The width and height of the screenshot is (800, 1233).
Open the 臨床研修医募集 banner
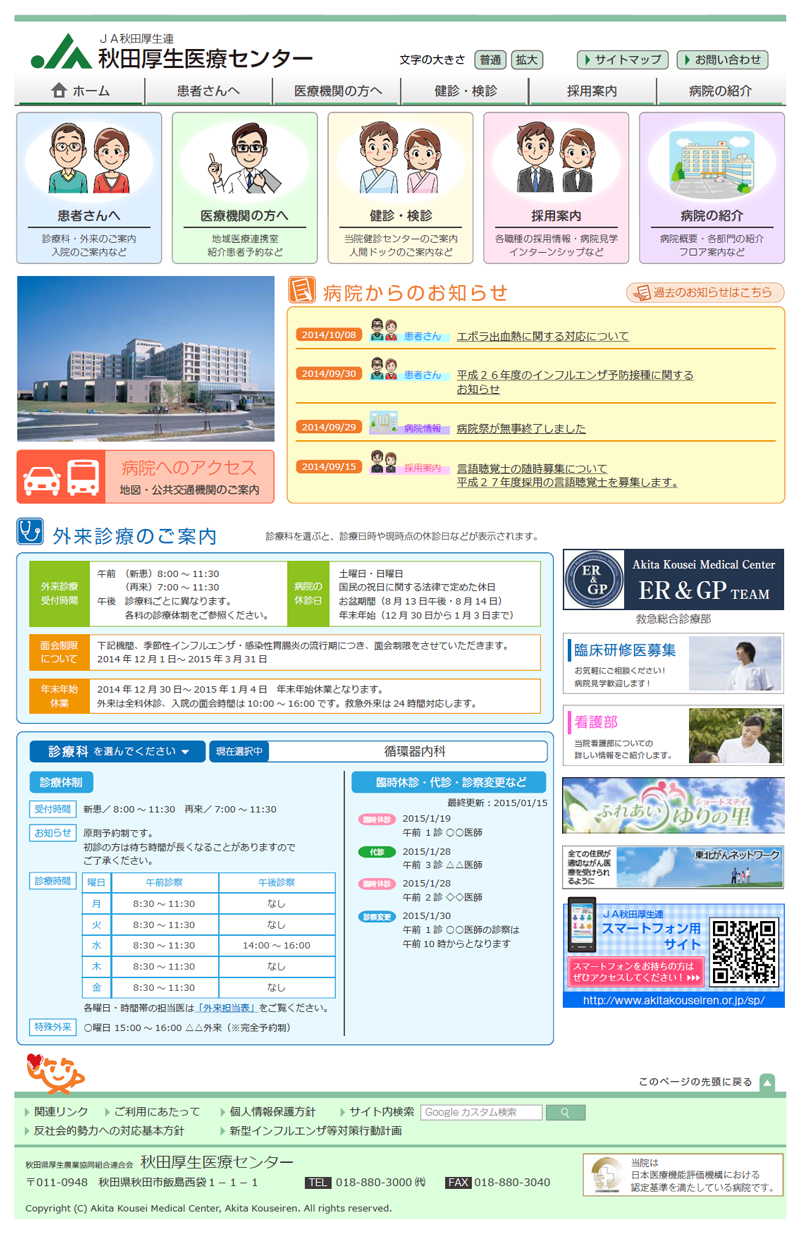(x=673, y=663)
